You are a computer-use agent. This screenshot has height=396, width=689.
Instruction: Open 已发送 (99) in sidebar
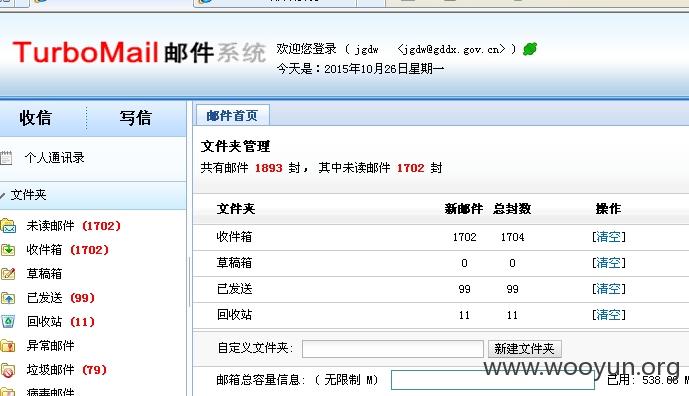point(61,298)
